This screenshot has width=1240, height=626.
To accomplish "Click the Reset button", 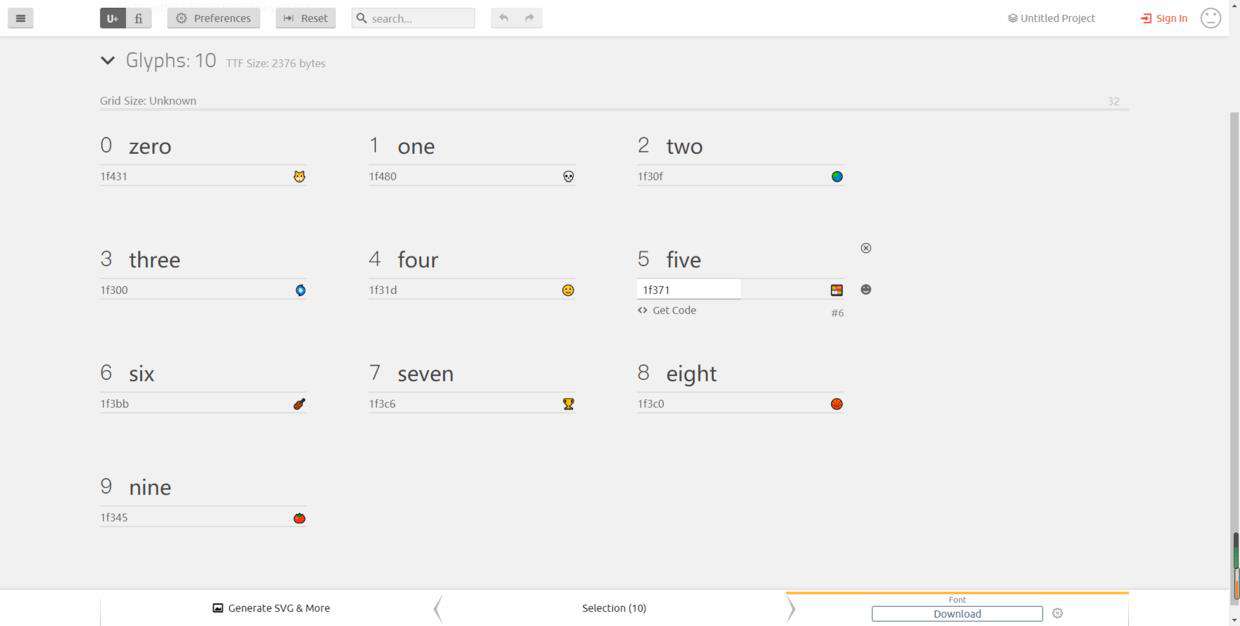I will click(305, 18).
